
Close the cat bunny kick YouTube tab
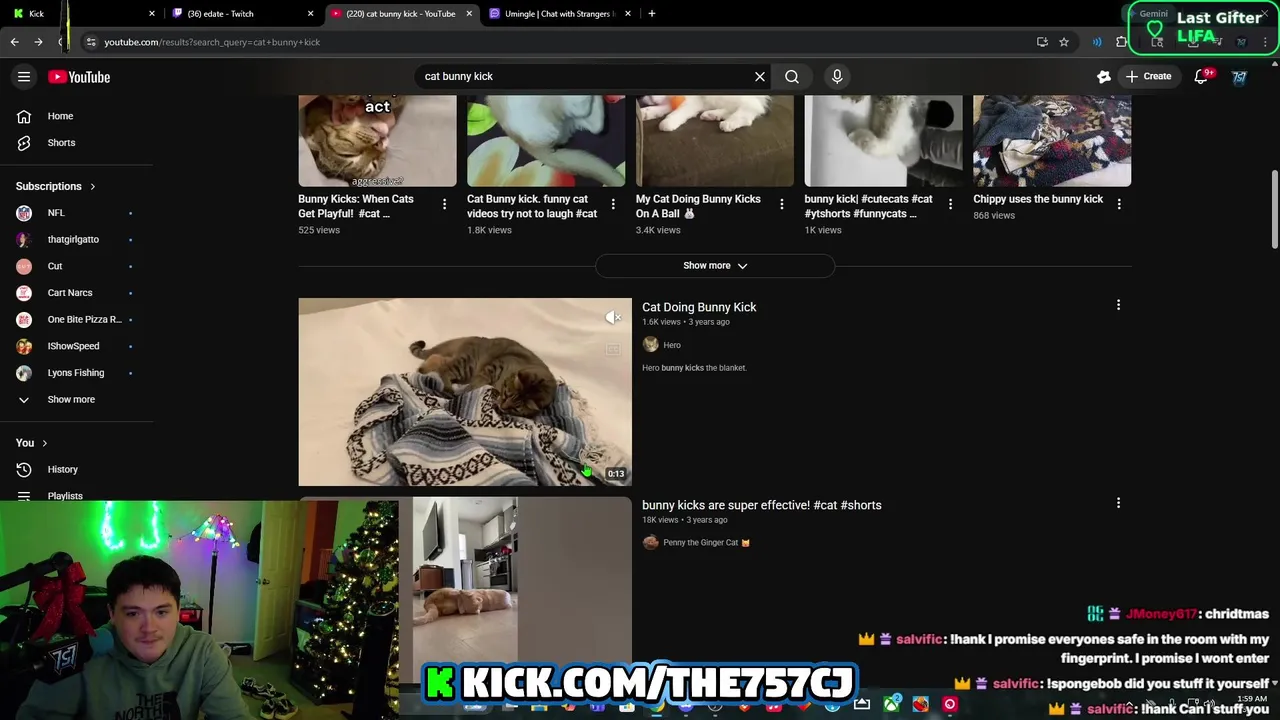click(469, 13)
